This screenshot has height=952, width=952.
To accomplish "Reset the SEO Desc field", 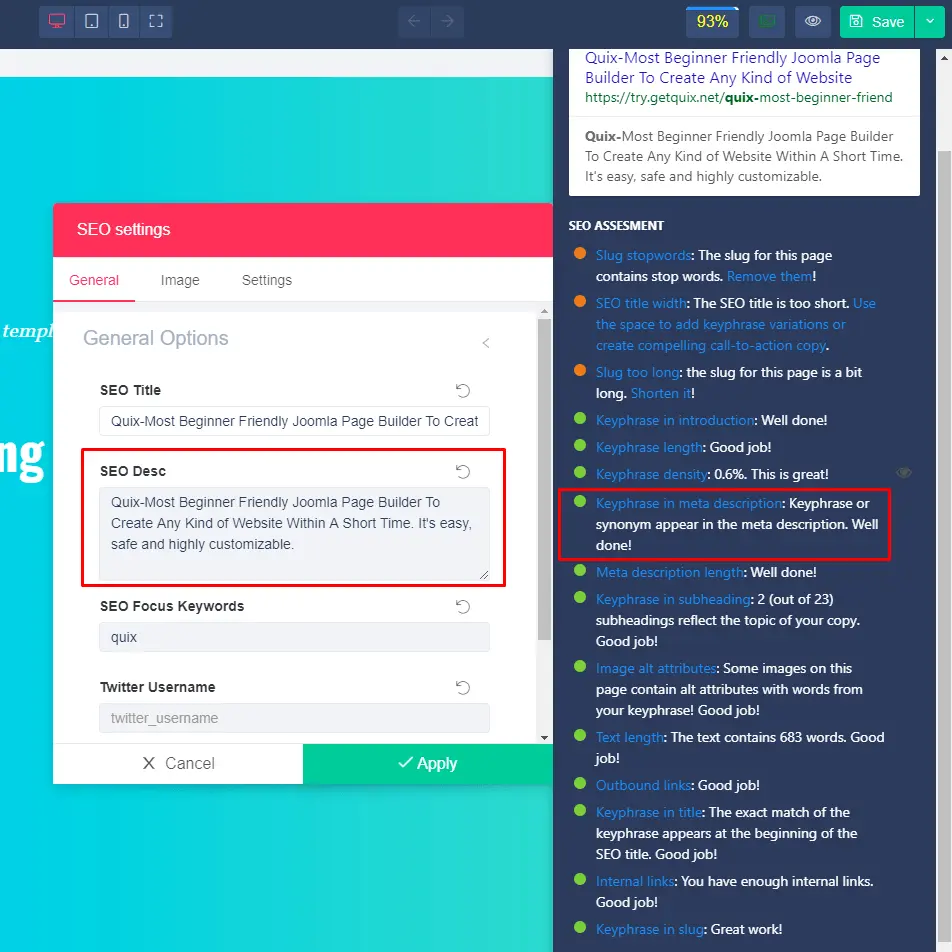I will click(462, 471).
